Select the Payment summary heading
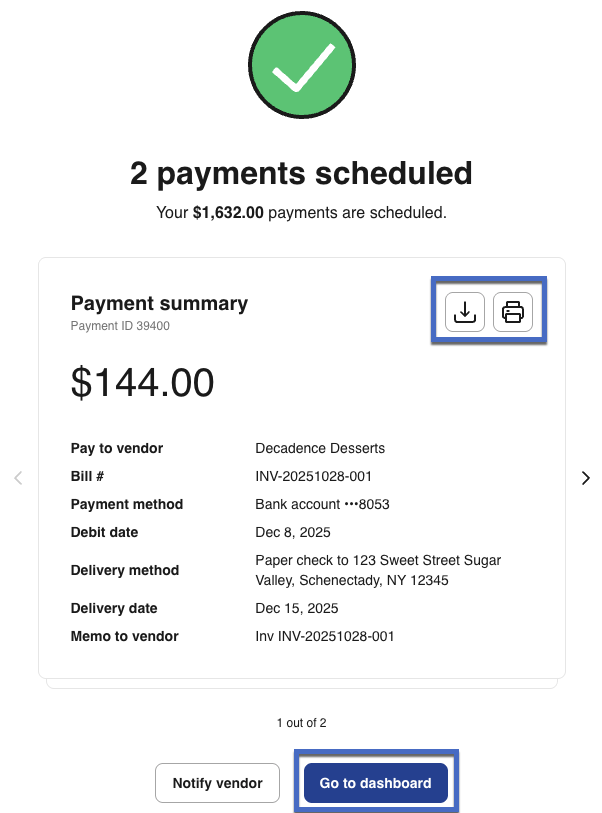The height and width of the screenshot is (813, 602). 159,303
